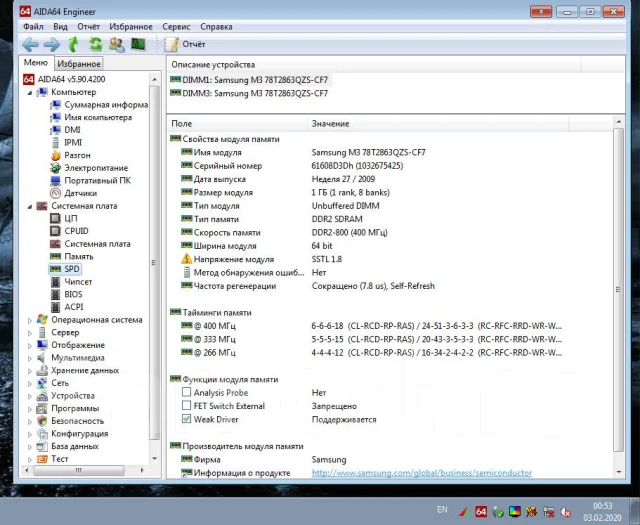Open the Сервис menu
Image resolution: width=640 pixels, height=525 pixels.
coord(176,27)
